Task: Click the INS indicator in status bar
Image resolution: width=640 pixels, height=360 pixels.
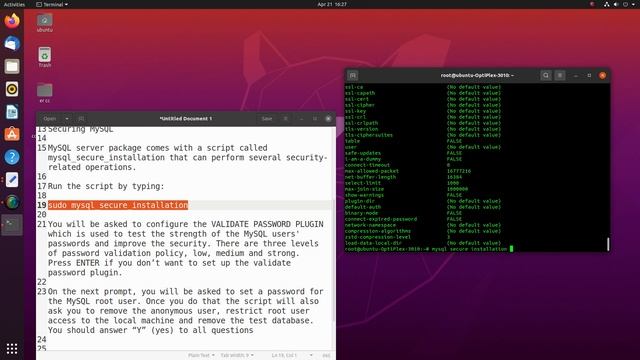Action: click(326, 355)
